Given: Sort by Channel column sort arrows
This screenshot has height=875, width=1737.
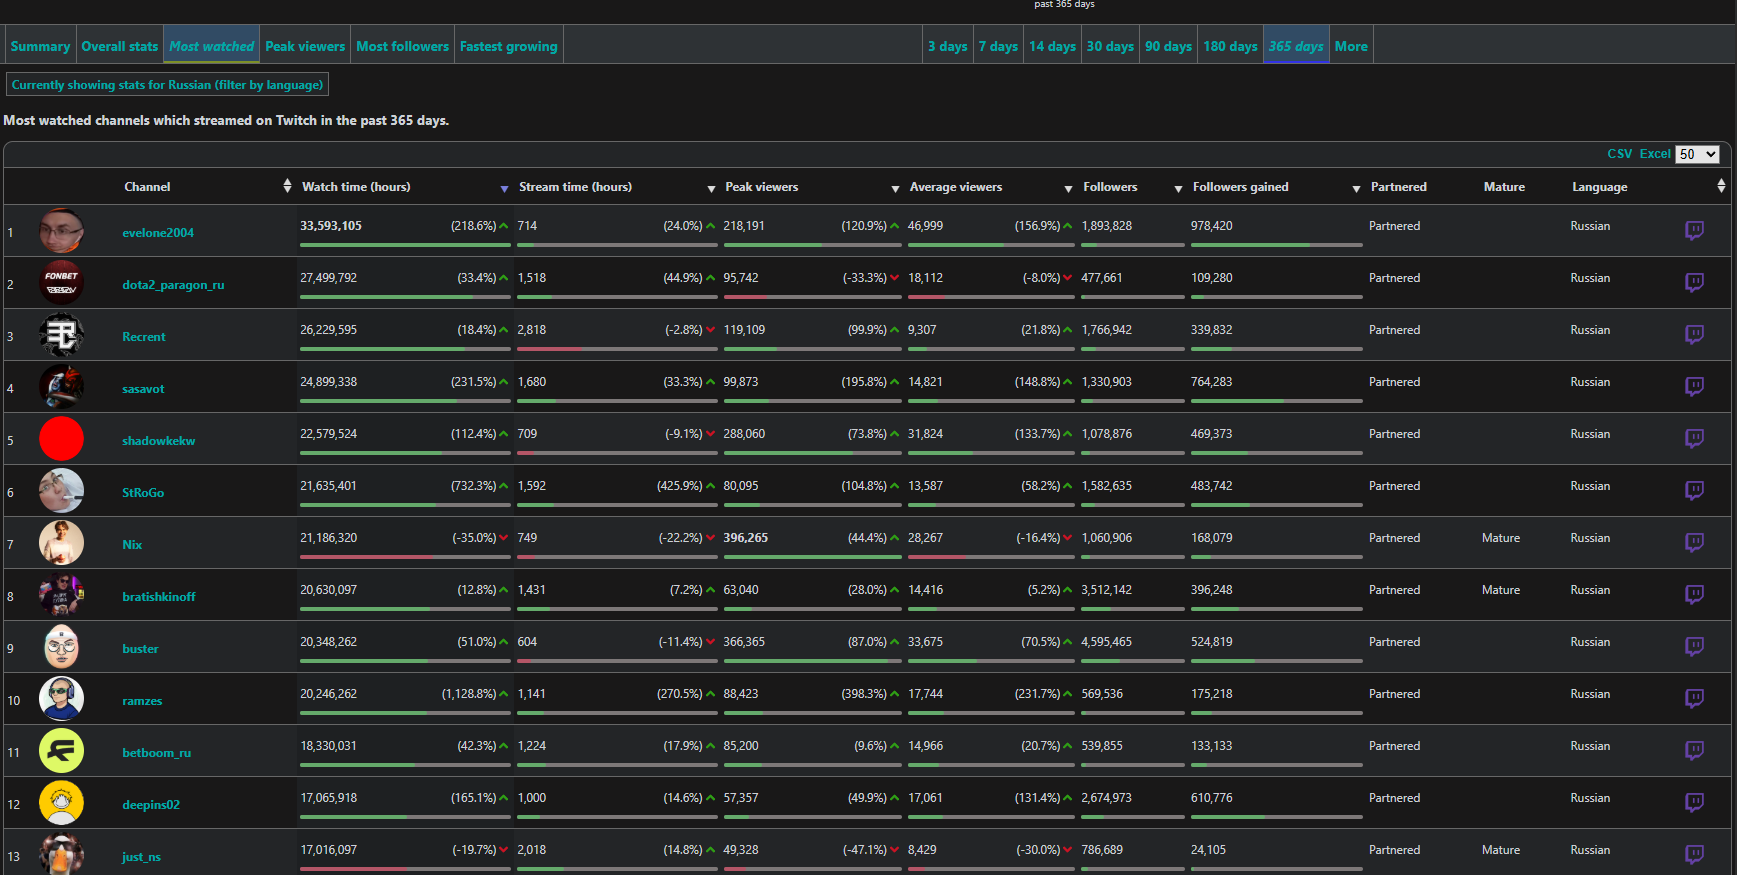Looking at the screenshot, I should [287, 186].
